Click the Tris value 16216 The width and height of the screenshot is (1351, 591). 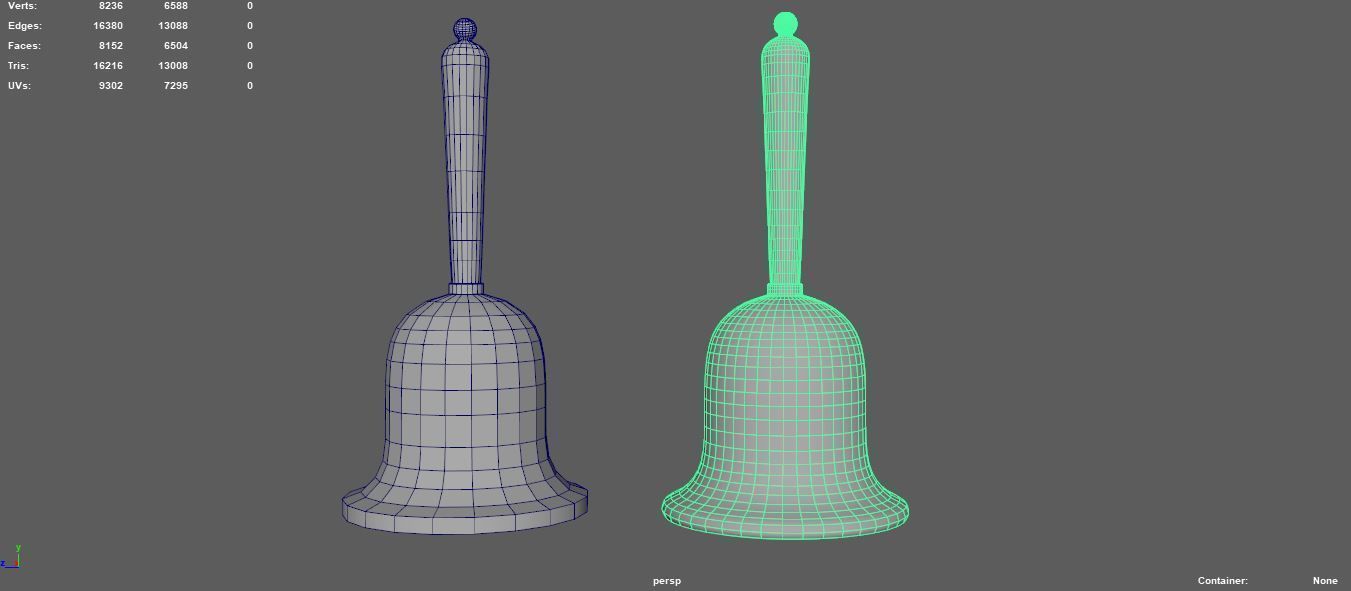[108, 66]
